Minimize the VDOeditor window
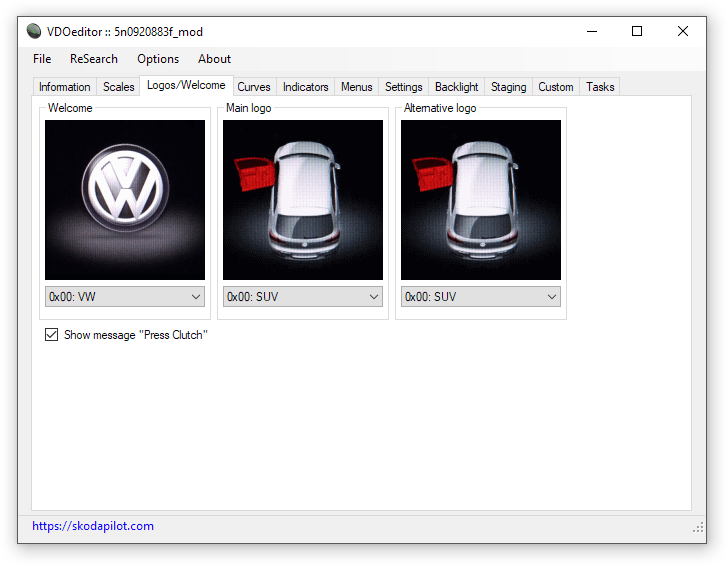 [x=592, y=32]
